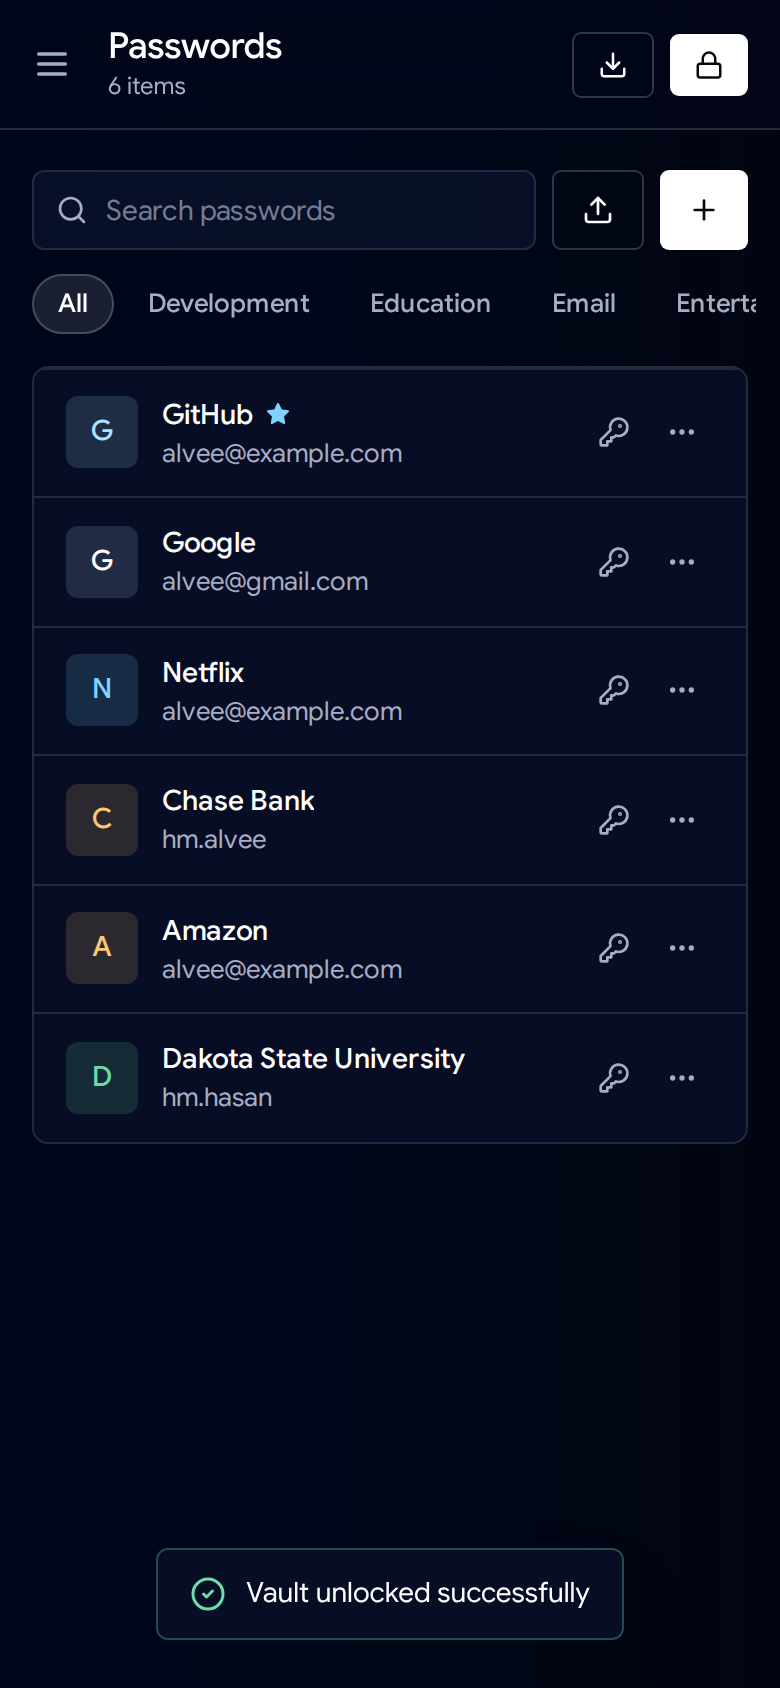Screen dimensions: 780x1688
Task: Open the three-dot menu for Google
Action: coord(682,562)
